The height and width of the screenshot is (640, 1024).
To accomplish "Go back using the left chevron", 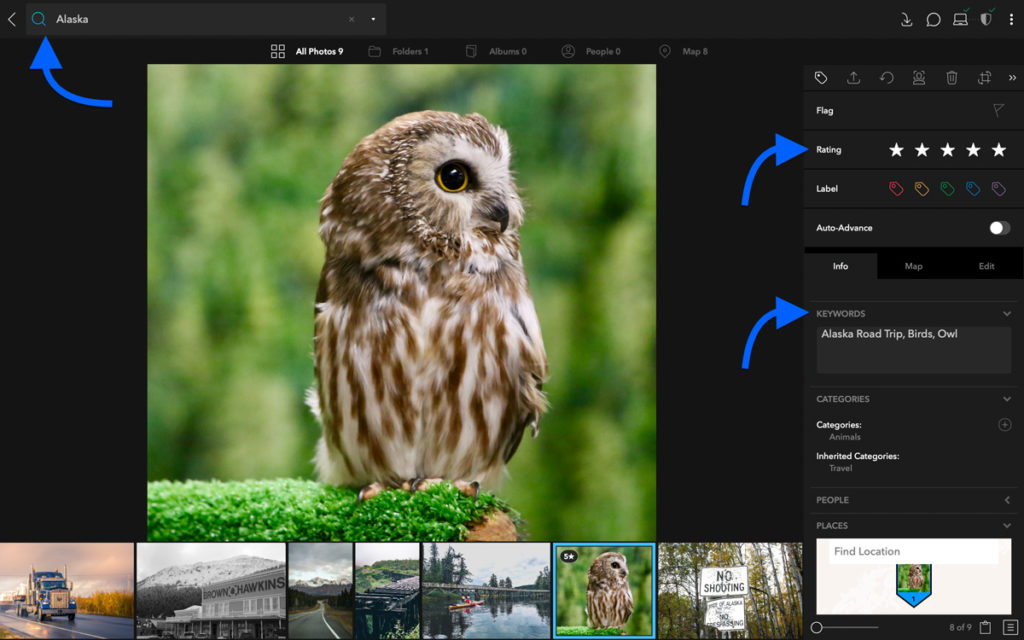I will point(12,19).
